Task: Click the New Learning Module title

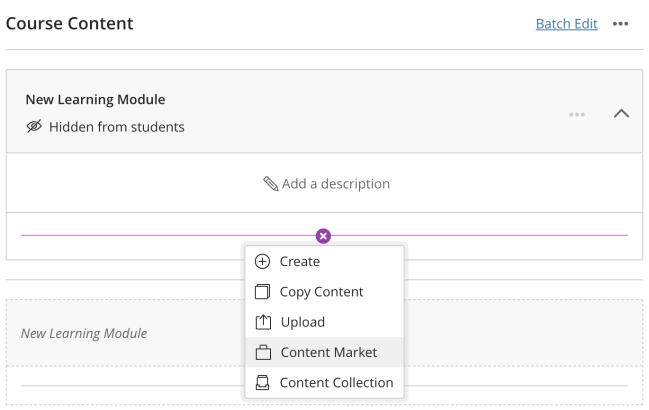Action: tap(95, 99)
